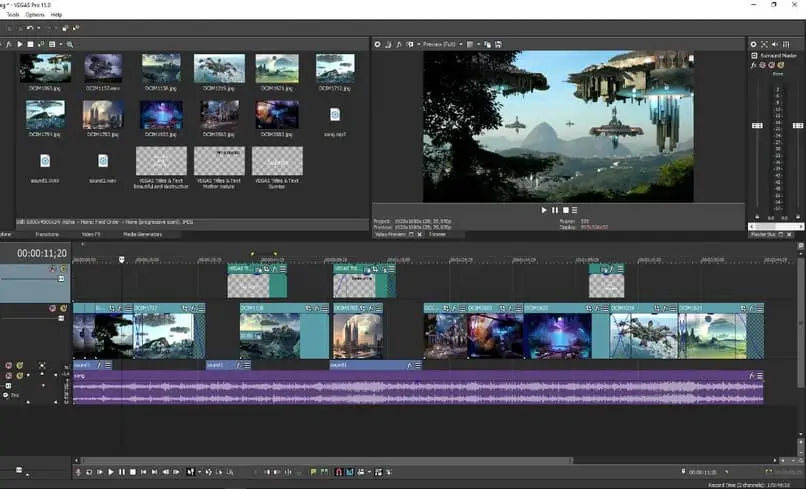Click the Views icon in Project Media toolbar

click(x=52, y=44)
